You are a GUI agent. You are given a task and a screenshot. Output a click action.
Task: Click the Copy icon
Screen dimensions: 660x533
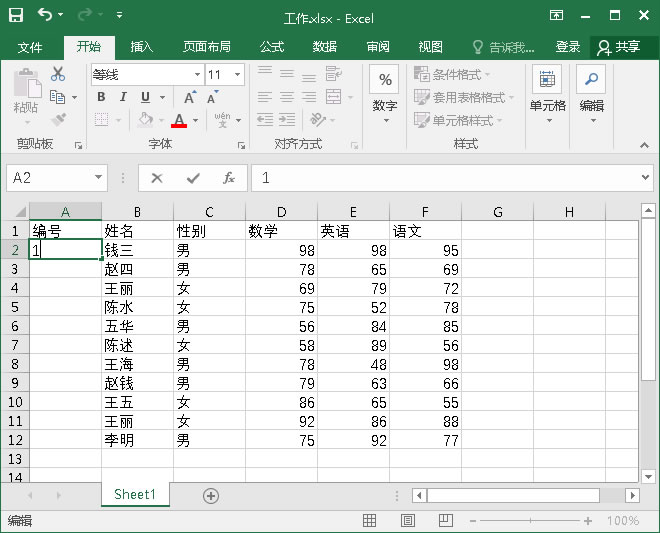(58, 97)
